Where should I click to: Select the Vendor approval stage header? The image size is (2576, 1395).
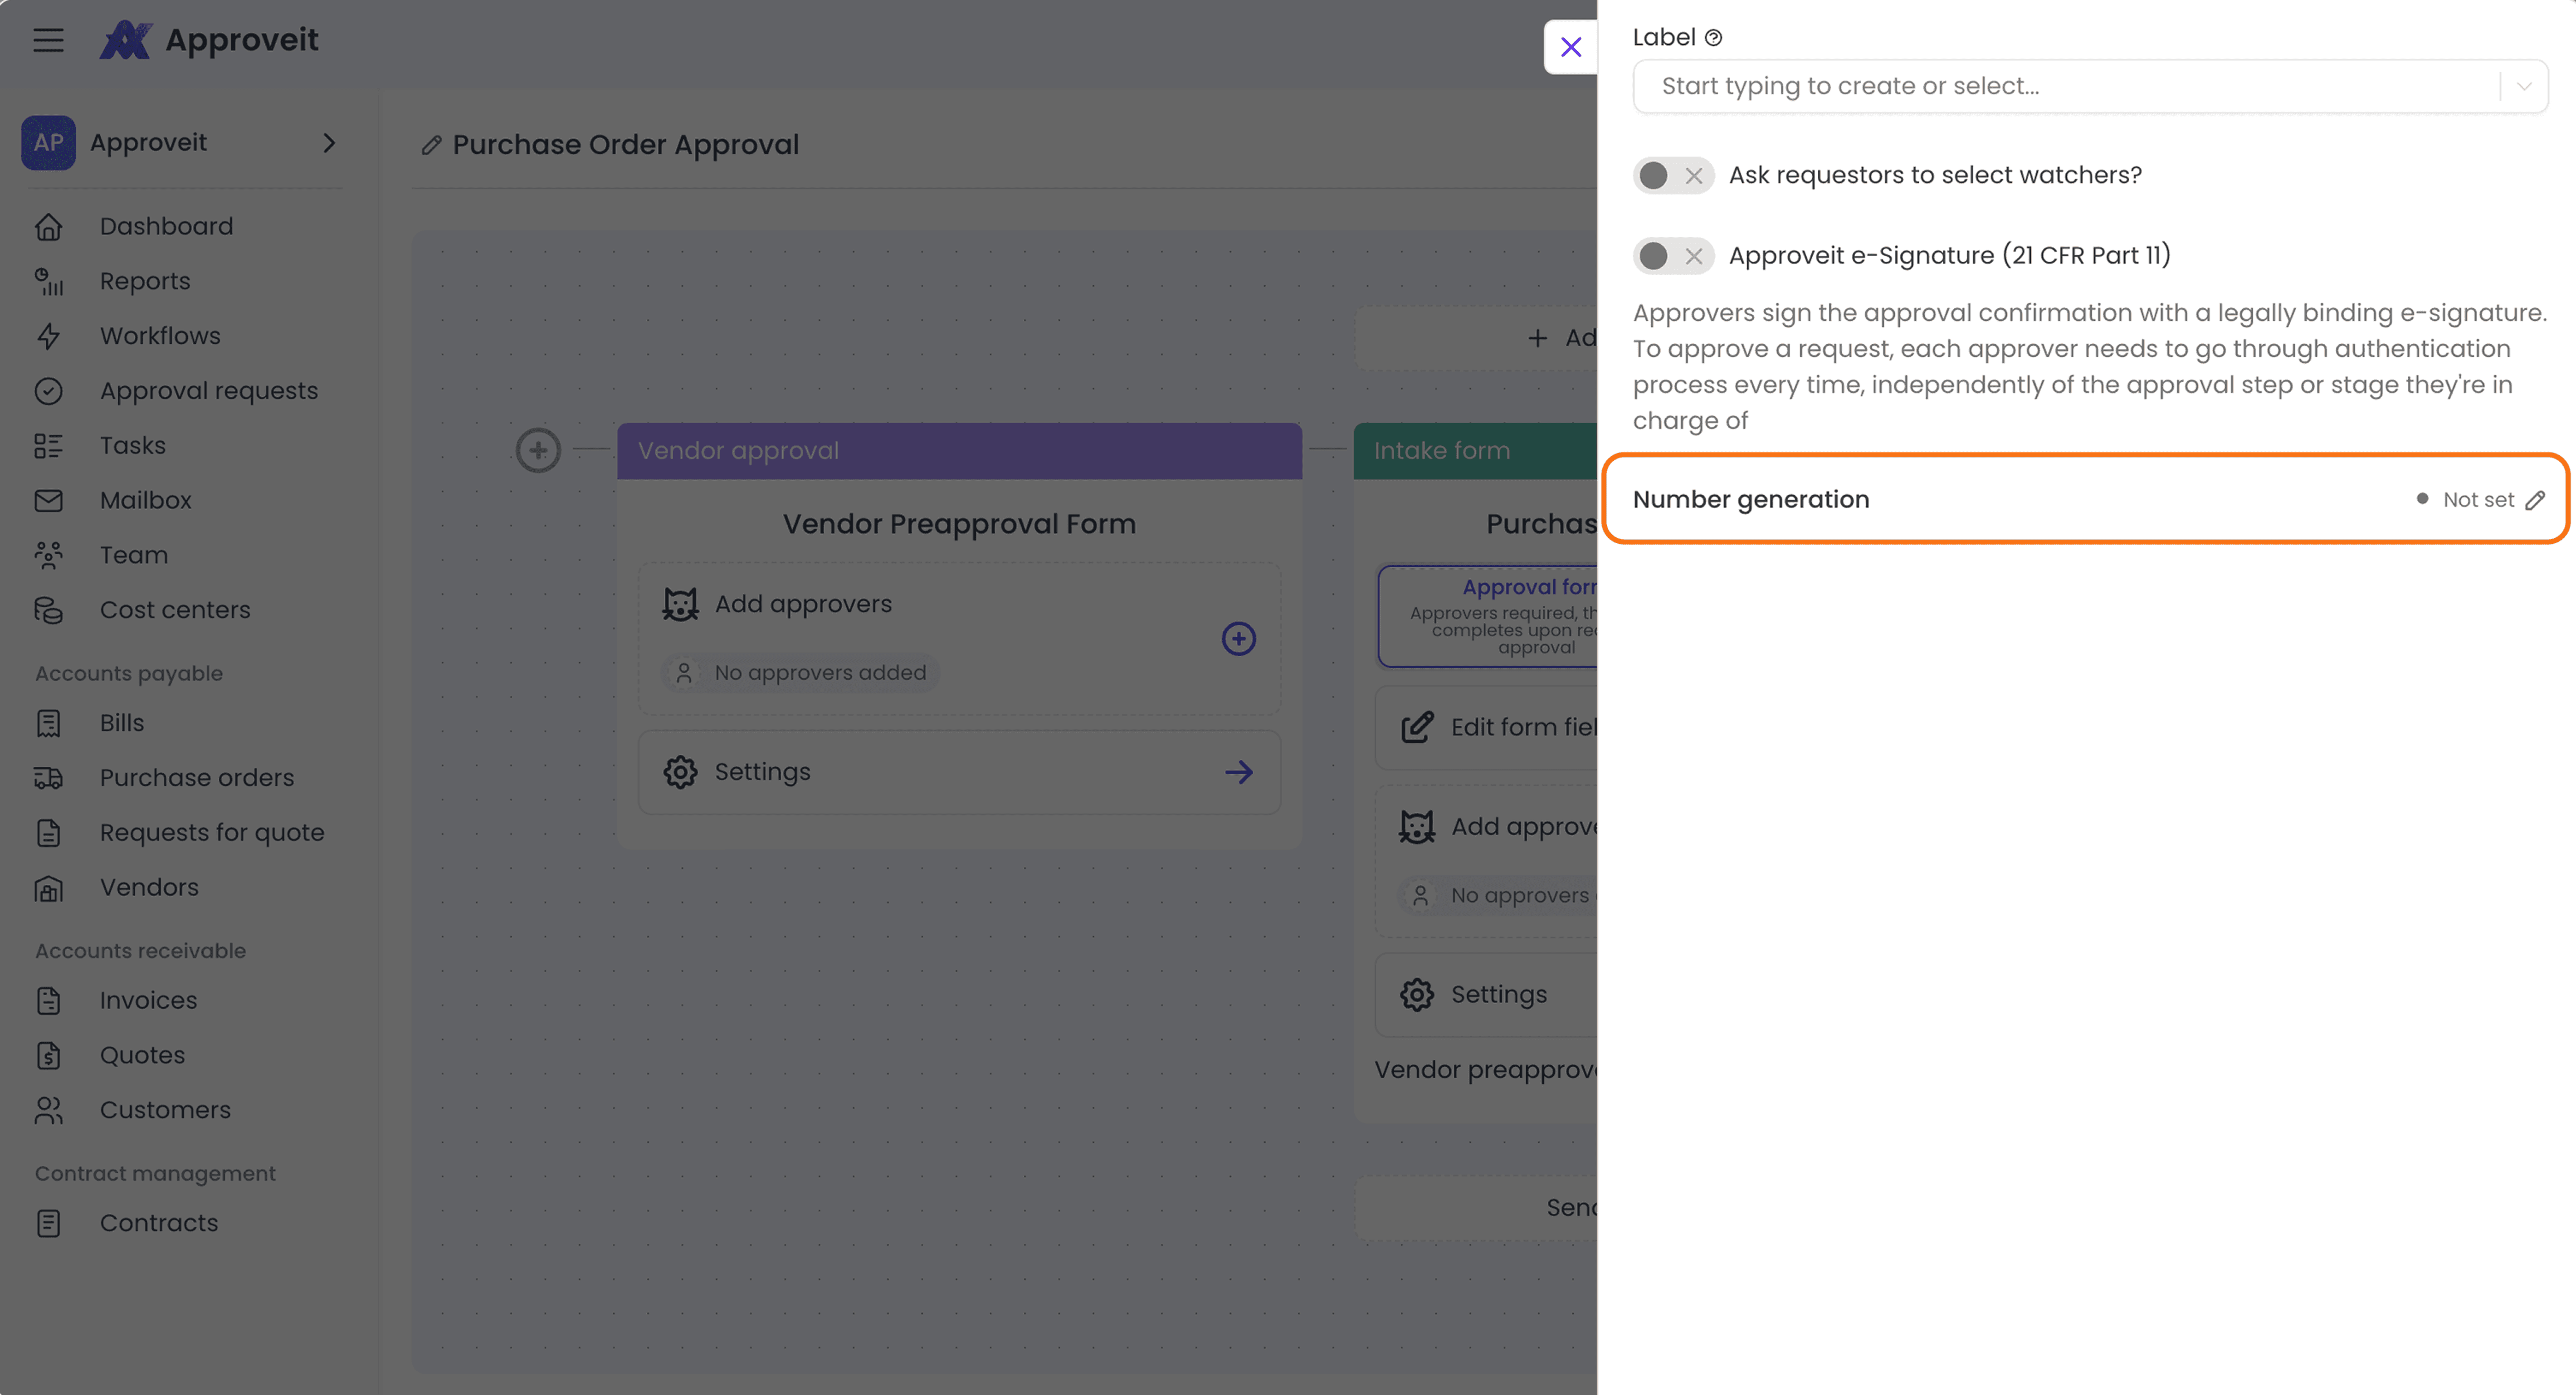959,451
